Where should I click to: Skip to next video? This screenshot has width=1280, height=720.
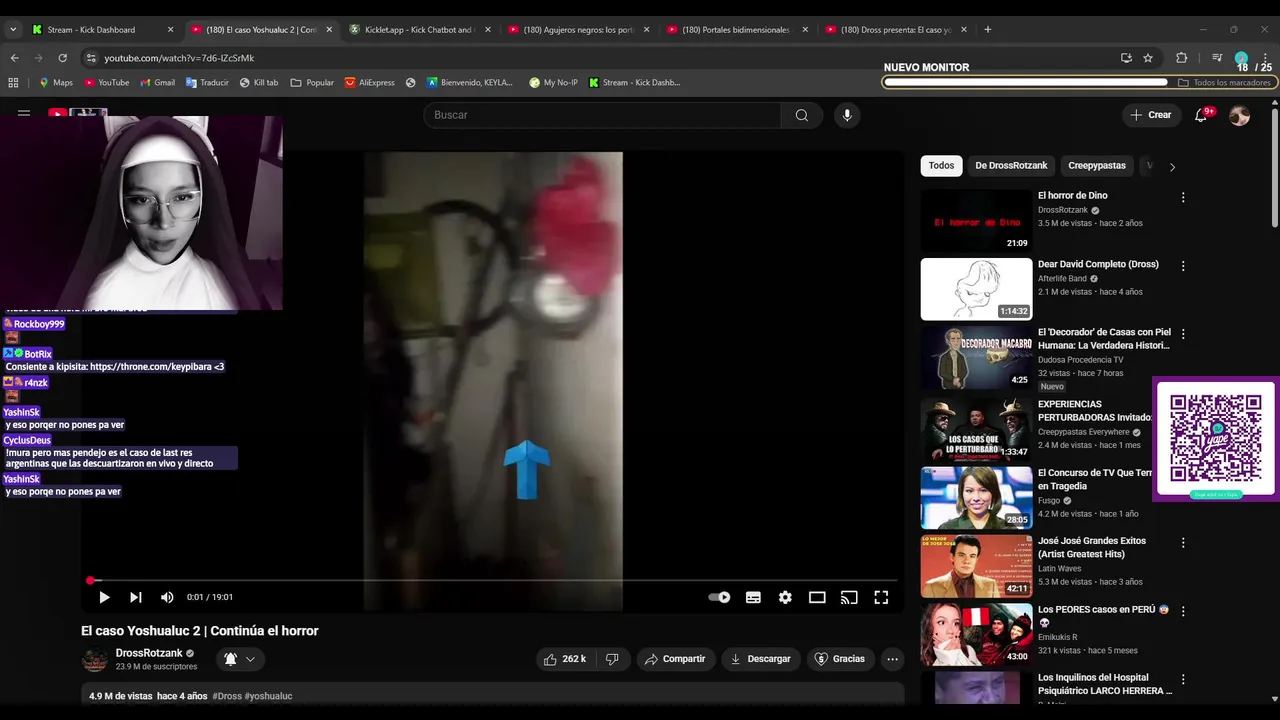coord(136,597)
